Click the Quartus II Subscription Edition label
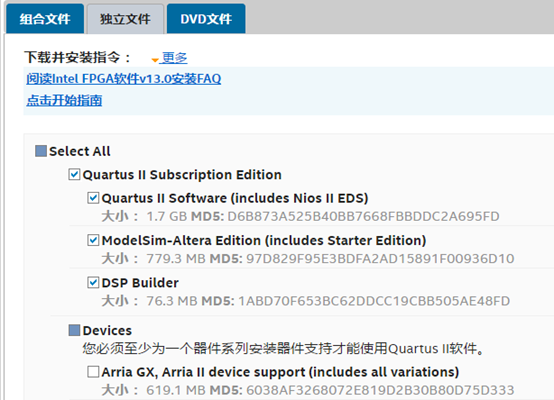The width and height of the screenshot is (554, 400). 182,175
